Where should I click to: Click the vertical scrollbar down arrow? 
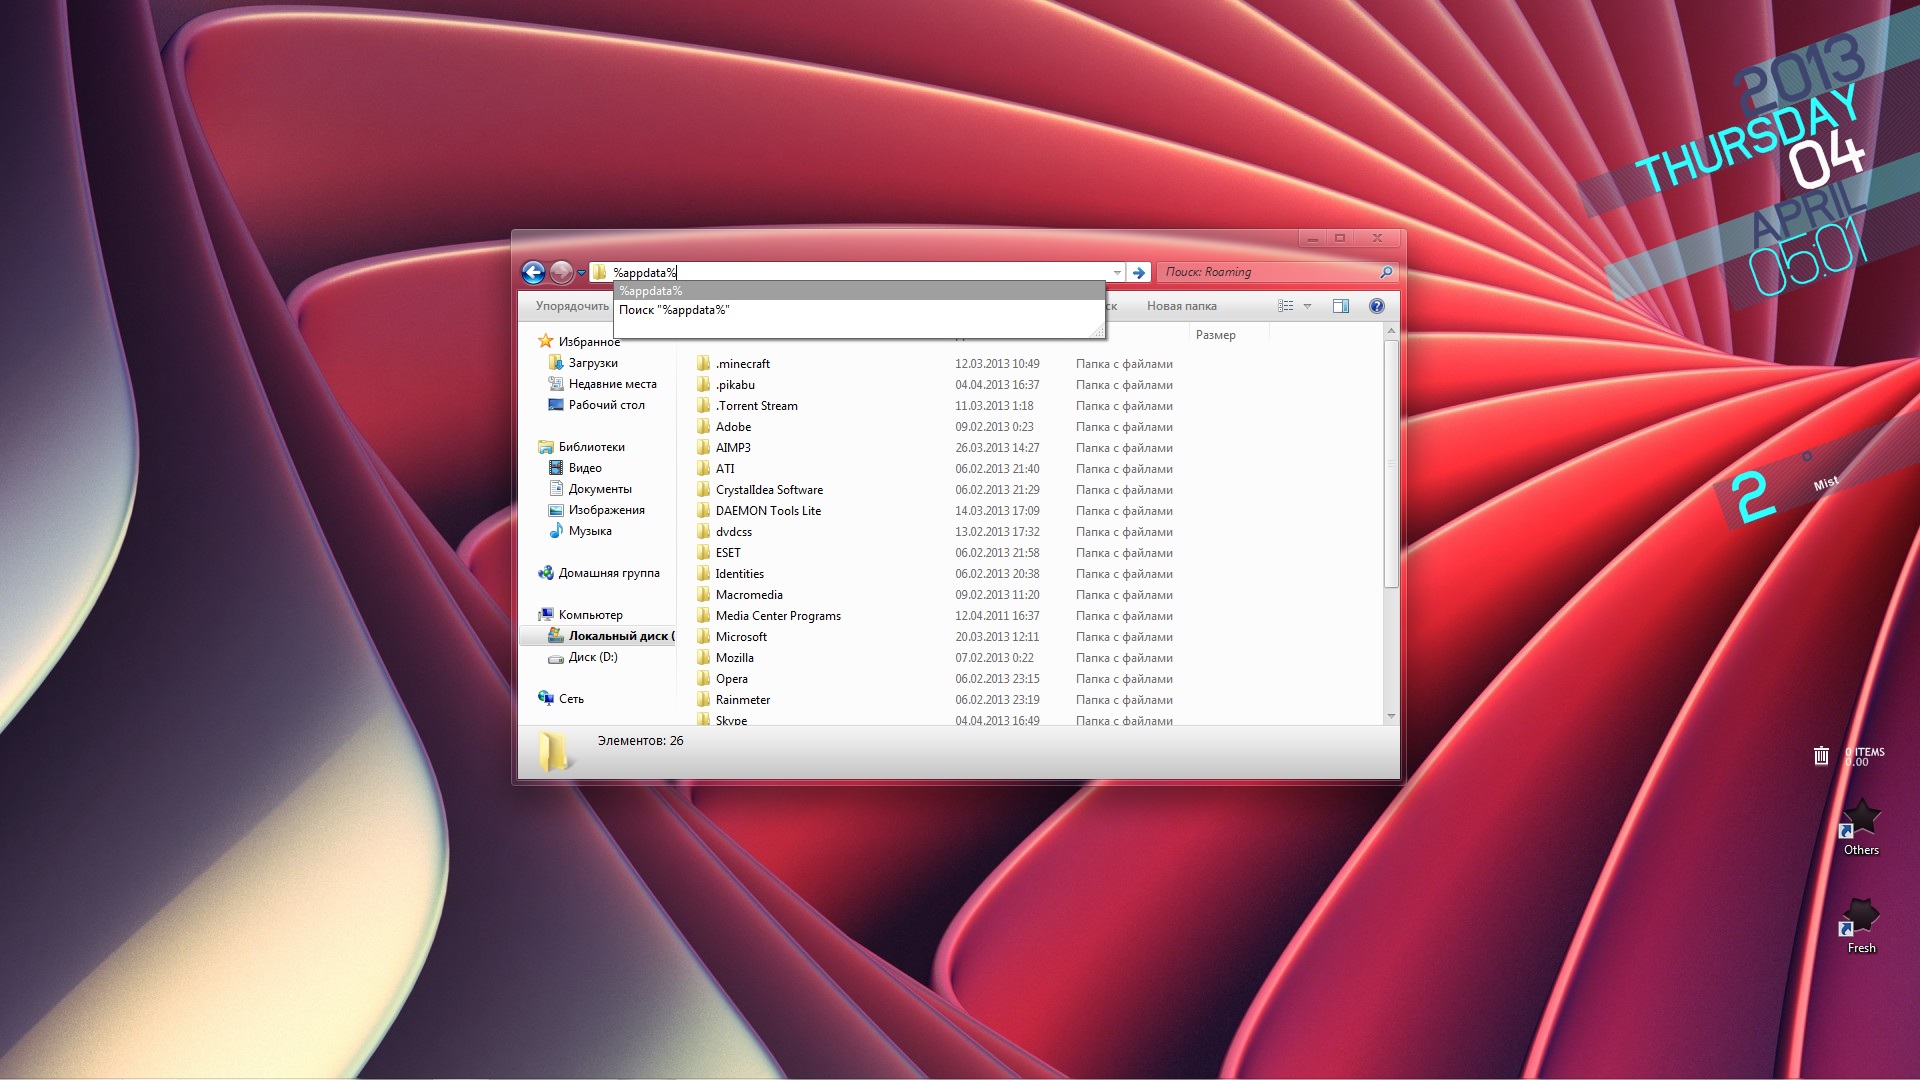pos(1390,717)
